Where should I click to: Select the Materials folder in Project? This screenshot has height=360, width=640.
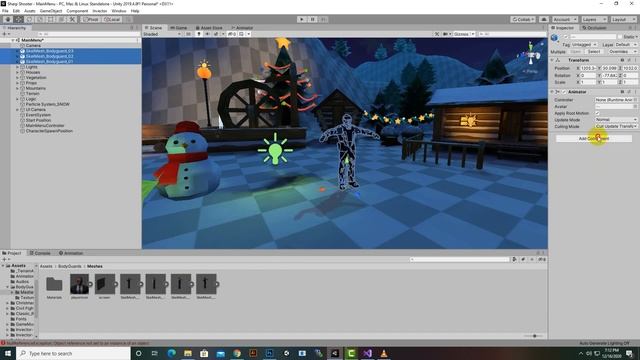click(54, 287)
